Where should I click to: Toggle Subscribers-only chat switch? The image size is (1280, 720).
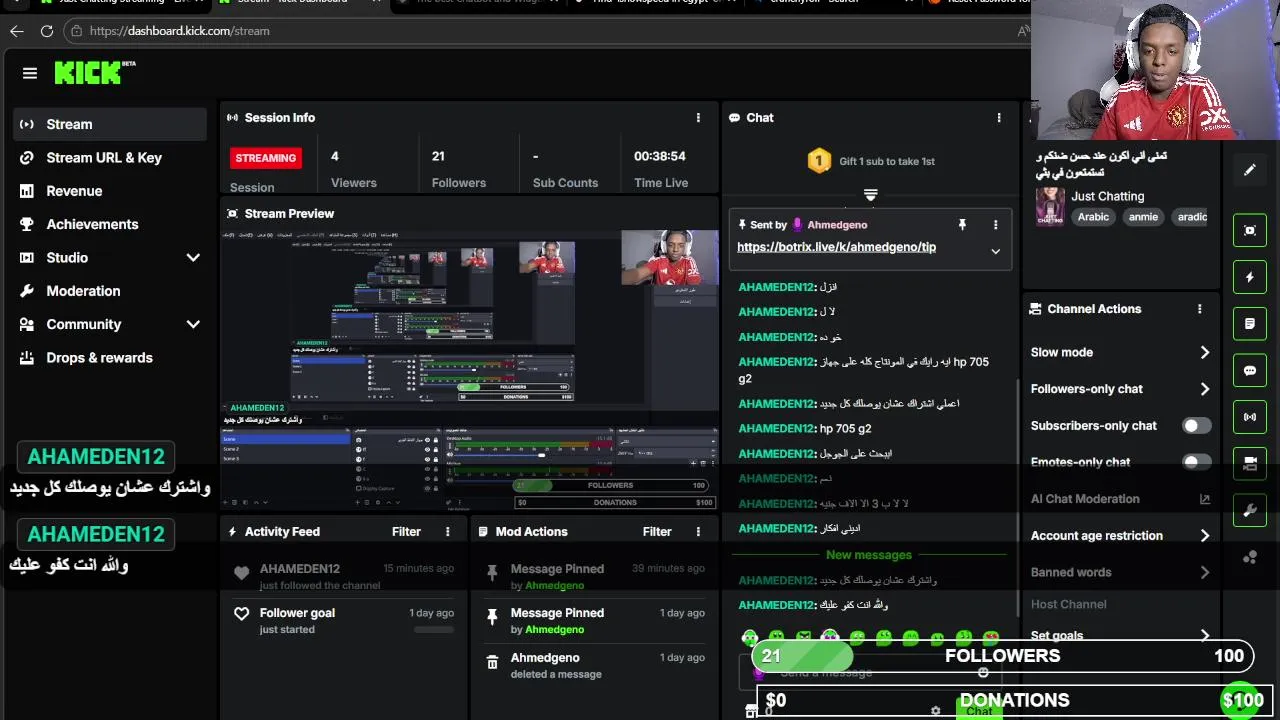[x=1196, y=426]
